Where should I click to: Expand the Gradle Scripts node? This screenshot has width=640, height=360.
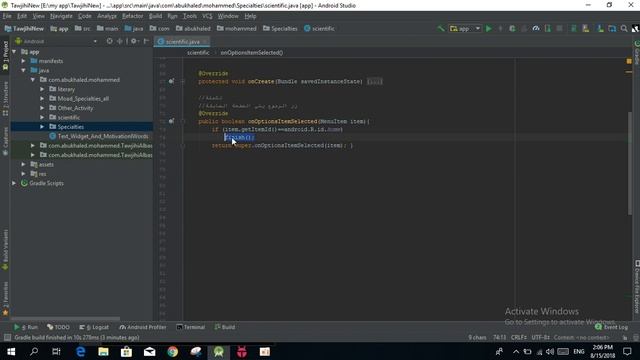click(14, 183)
